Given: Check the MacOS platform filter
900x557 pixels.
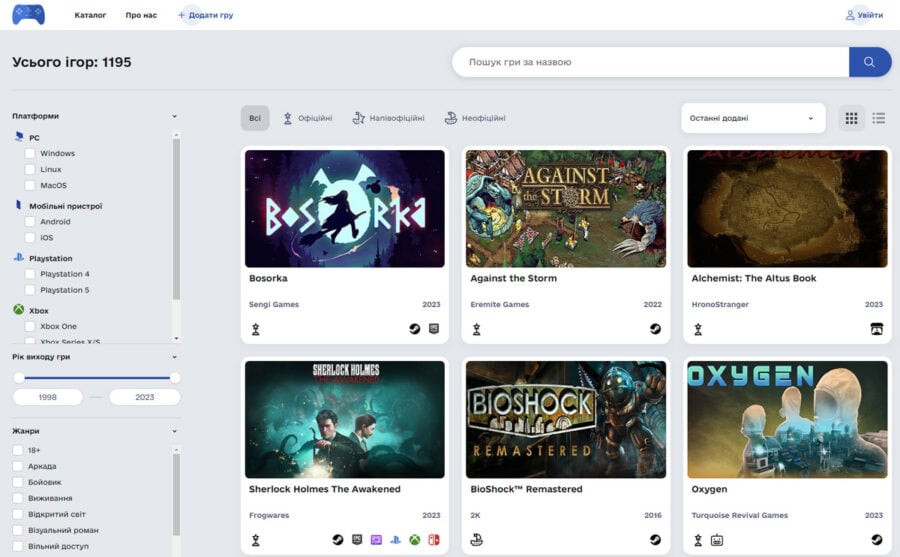Looking at the screenshot, I should click(30, 185).
